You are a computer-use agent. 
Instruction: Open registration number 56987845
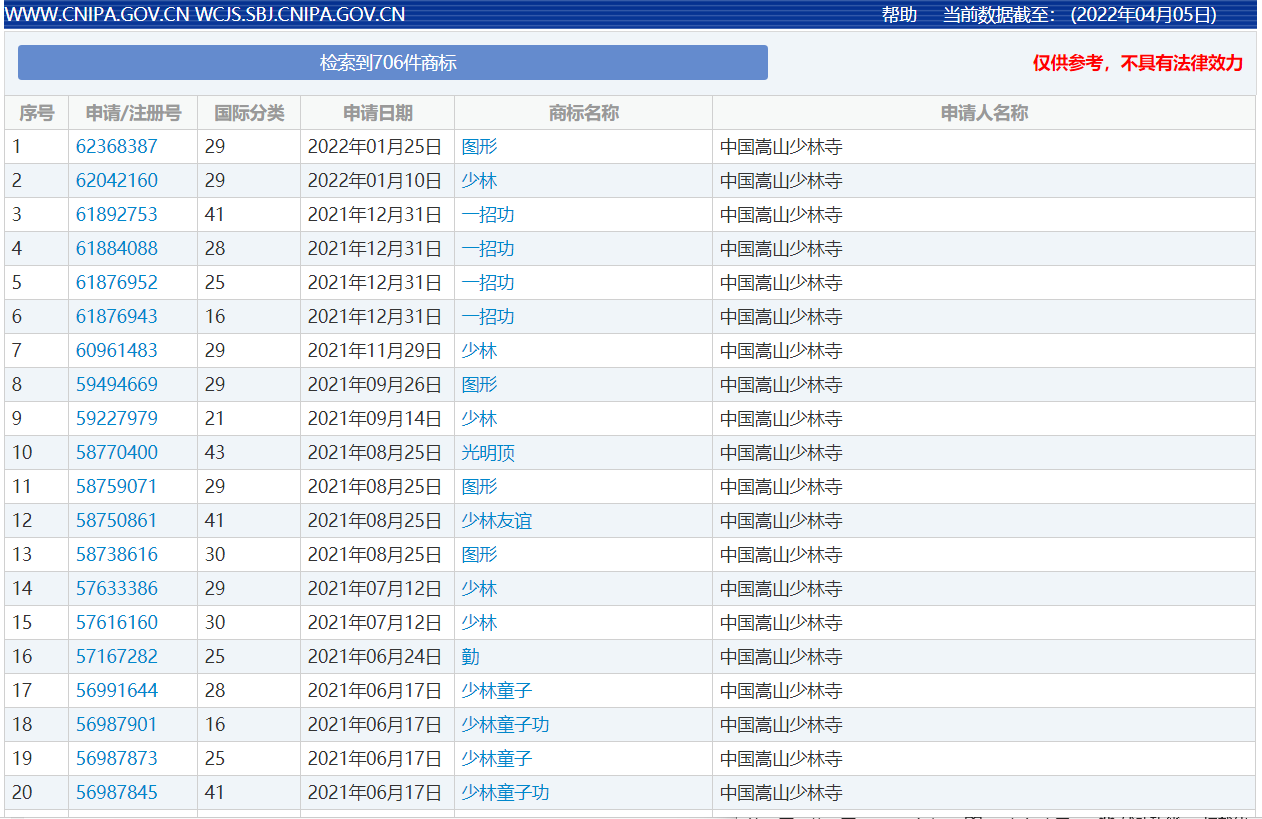pos(117,792)
